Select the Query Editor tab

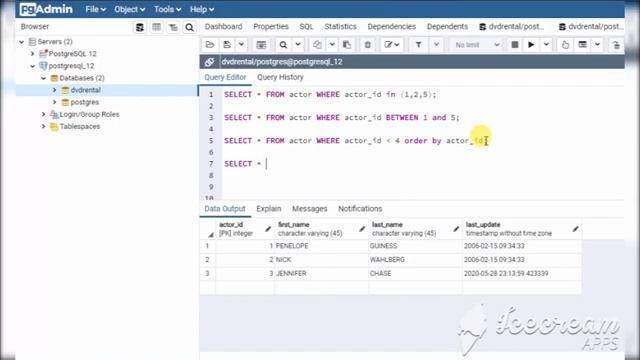[x=225, y=77]
